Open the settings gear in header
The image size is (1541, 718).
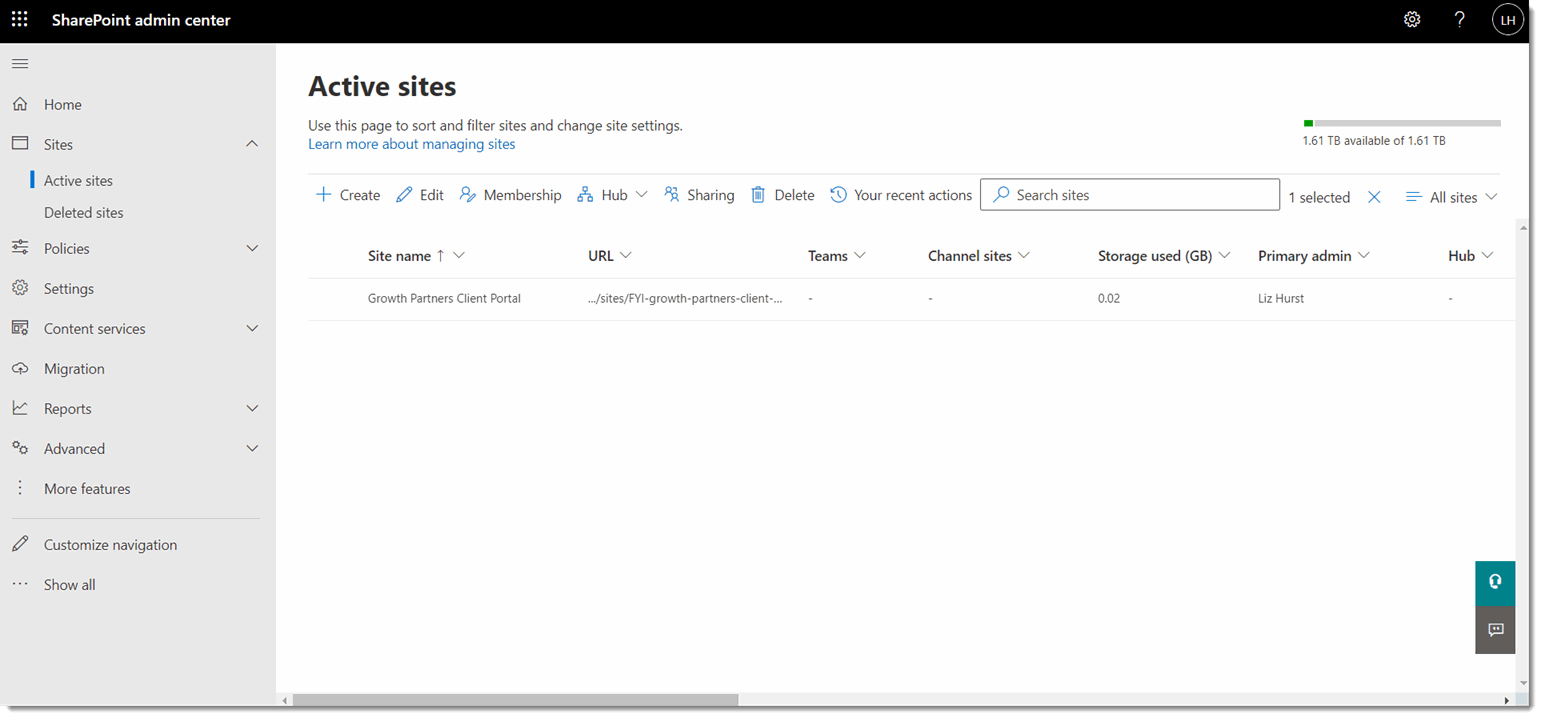click(1412, 20)
